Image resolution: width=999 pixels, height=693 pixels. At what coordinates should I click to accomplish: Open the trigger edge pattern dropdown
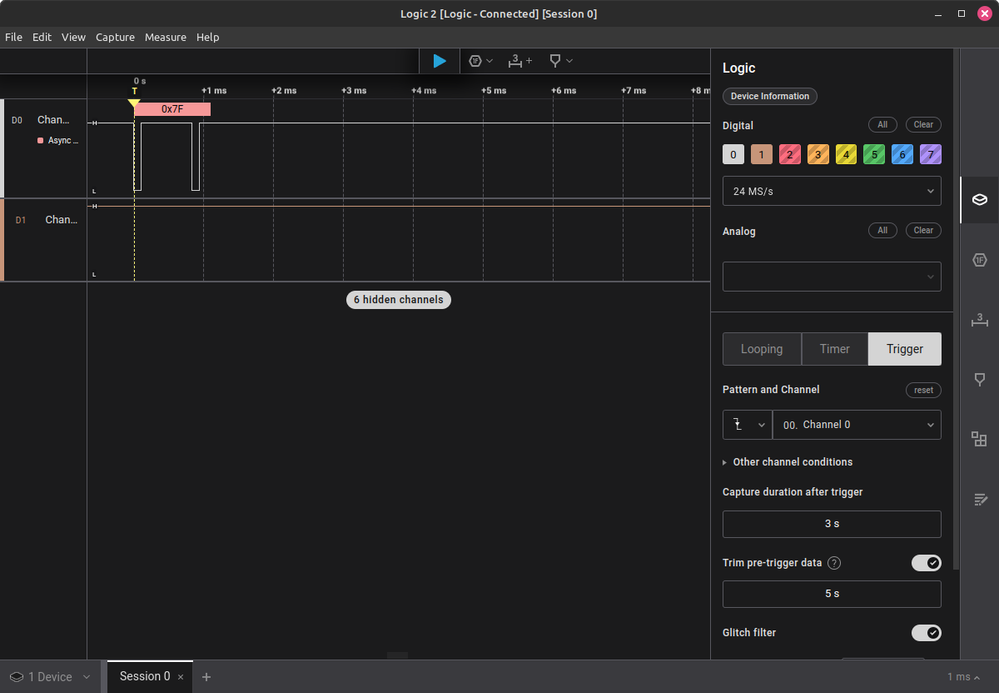(747, 425)
